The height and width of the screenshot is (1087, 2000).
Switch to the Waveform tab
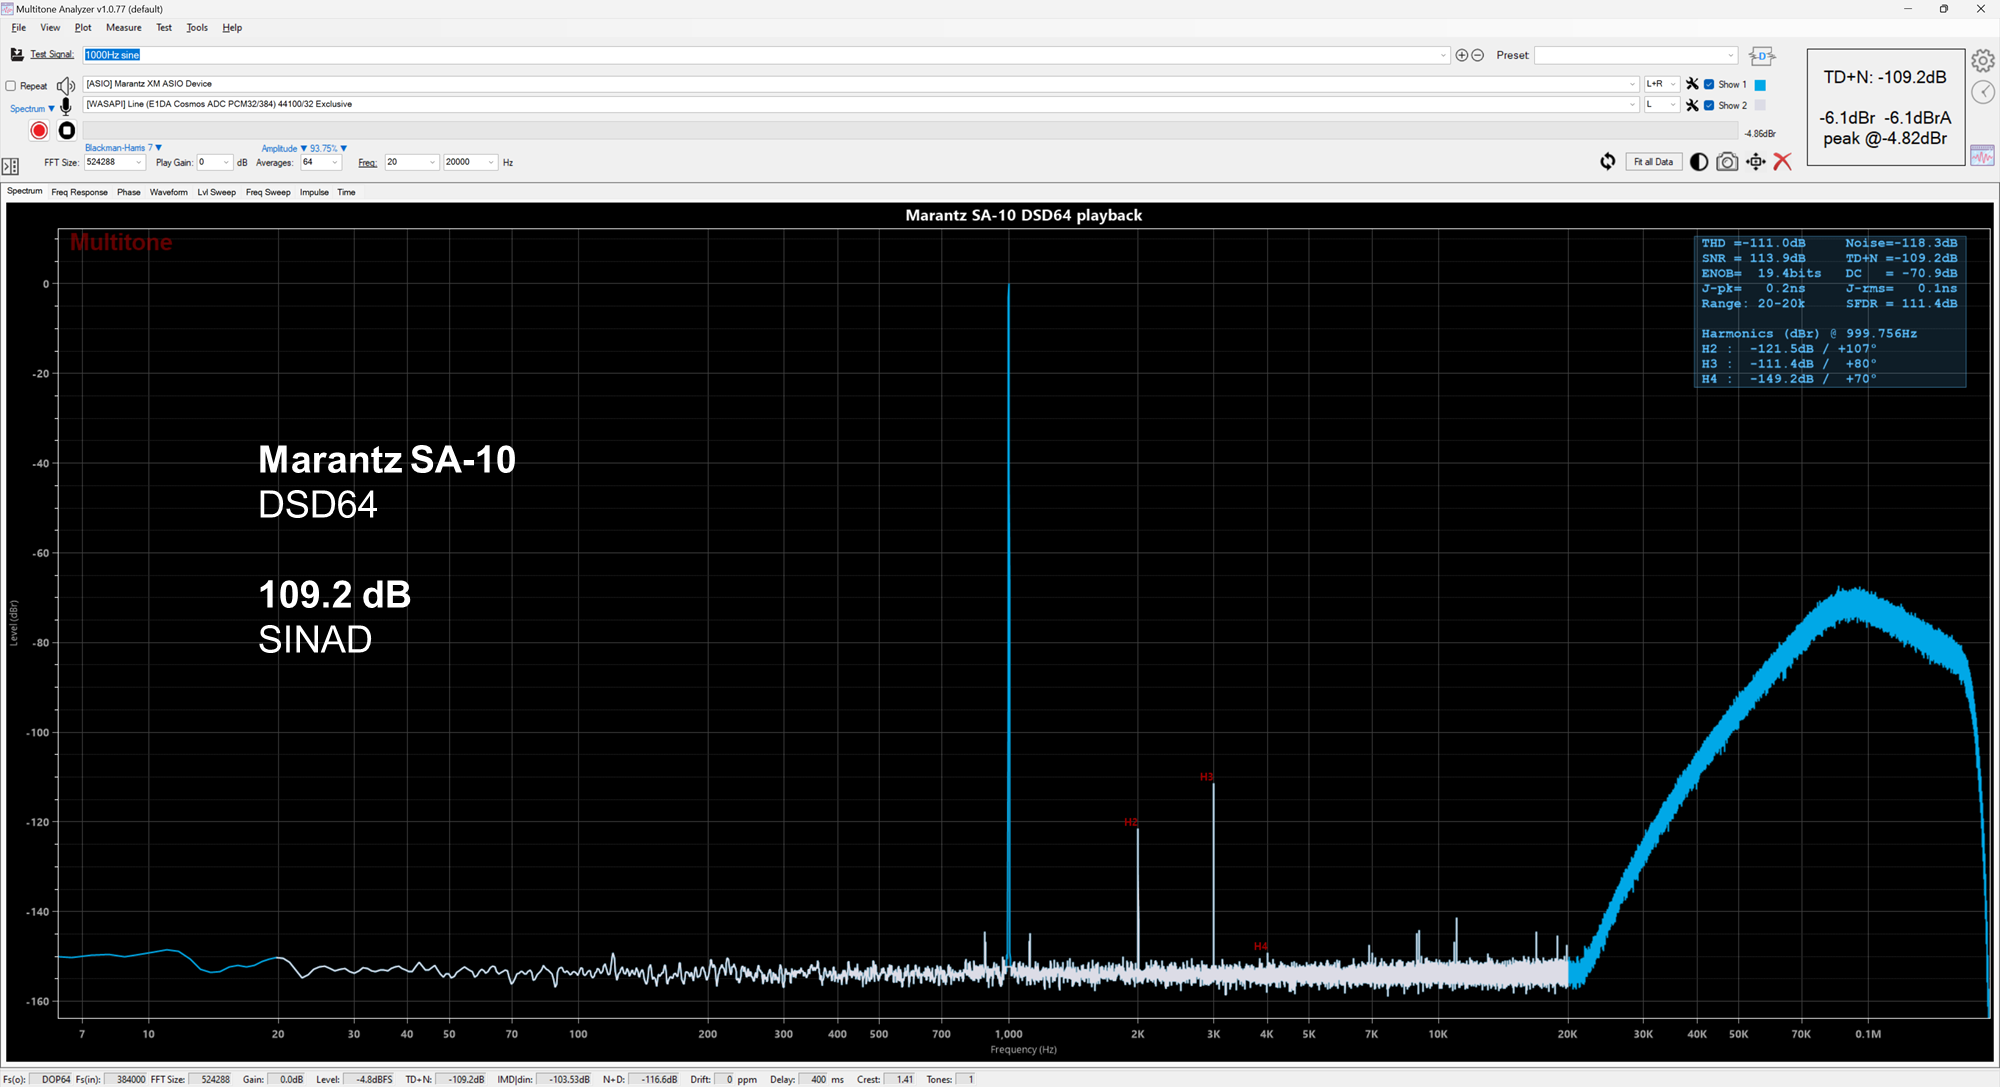point(169,192)
